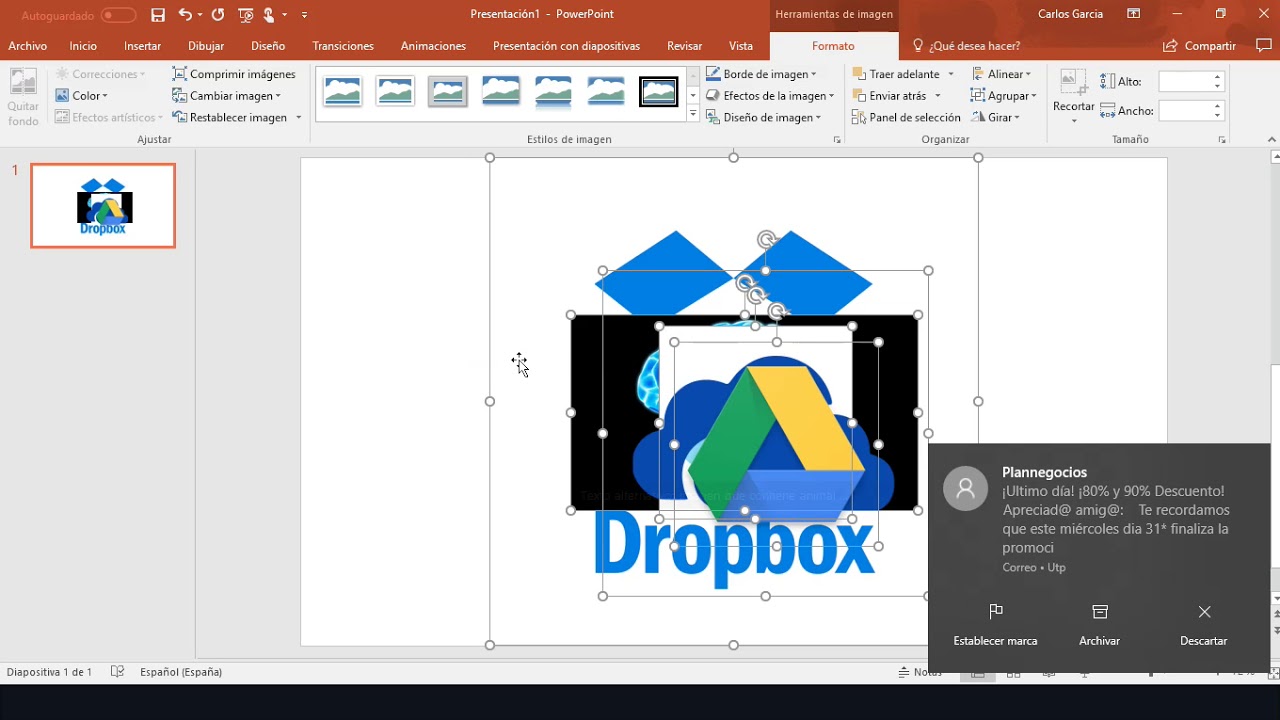
Task: Open Diseño de imagen dropdown
Action: 763,117
